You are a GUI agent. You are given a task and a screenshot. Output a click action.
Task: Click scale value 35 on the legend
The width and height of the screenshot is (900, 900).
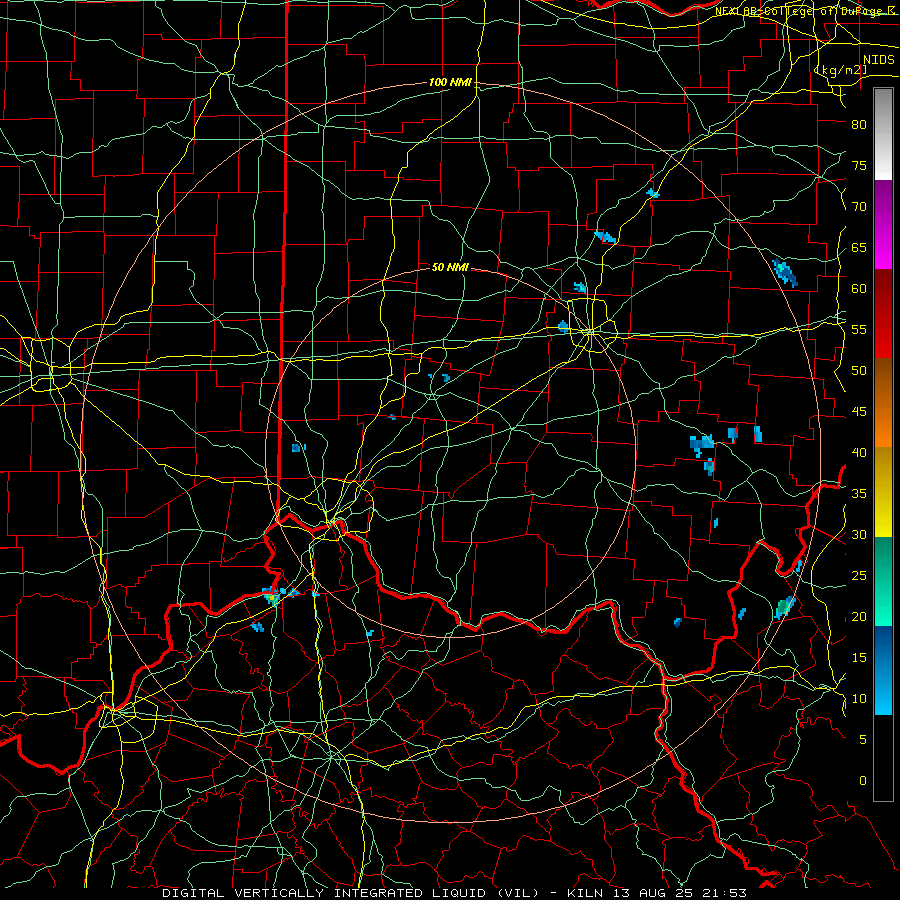pyautogui.click(x=859, y=494)
